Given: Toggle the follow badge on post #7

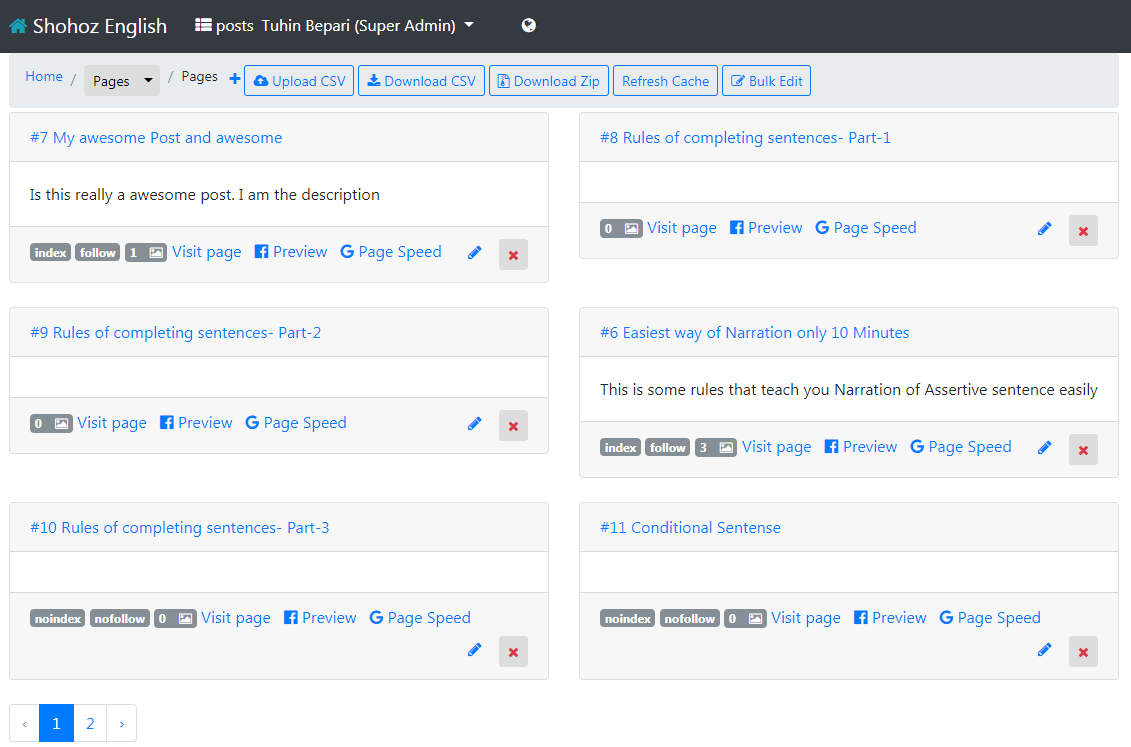Looking at the screenshot, I should [x=97, y=252].
